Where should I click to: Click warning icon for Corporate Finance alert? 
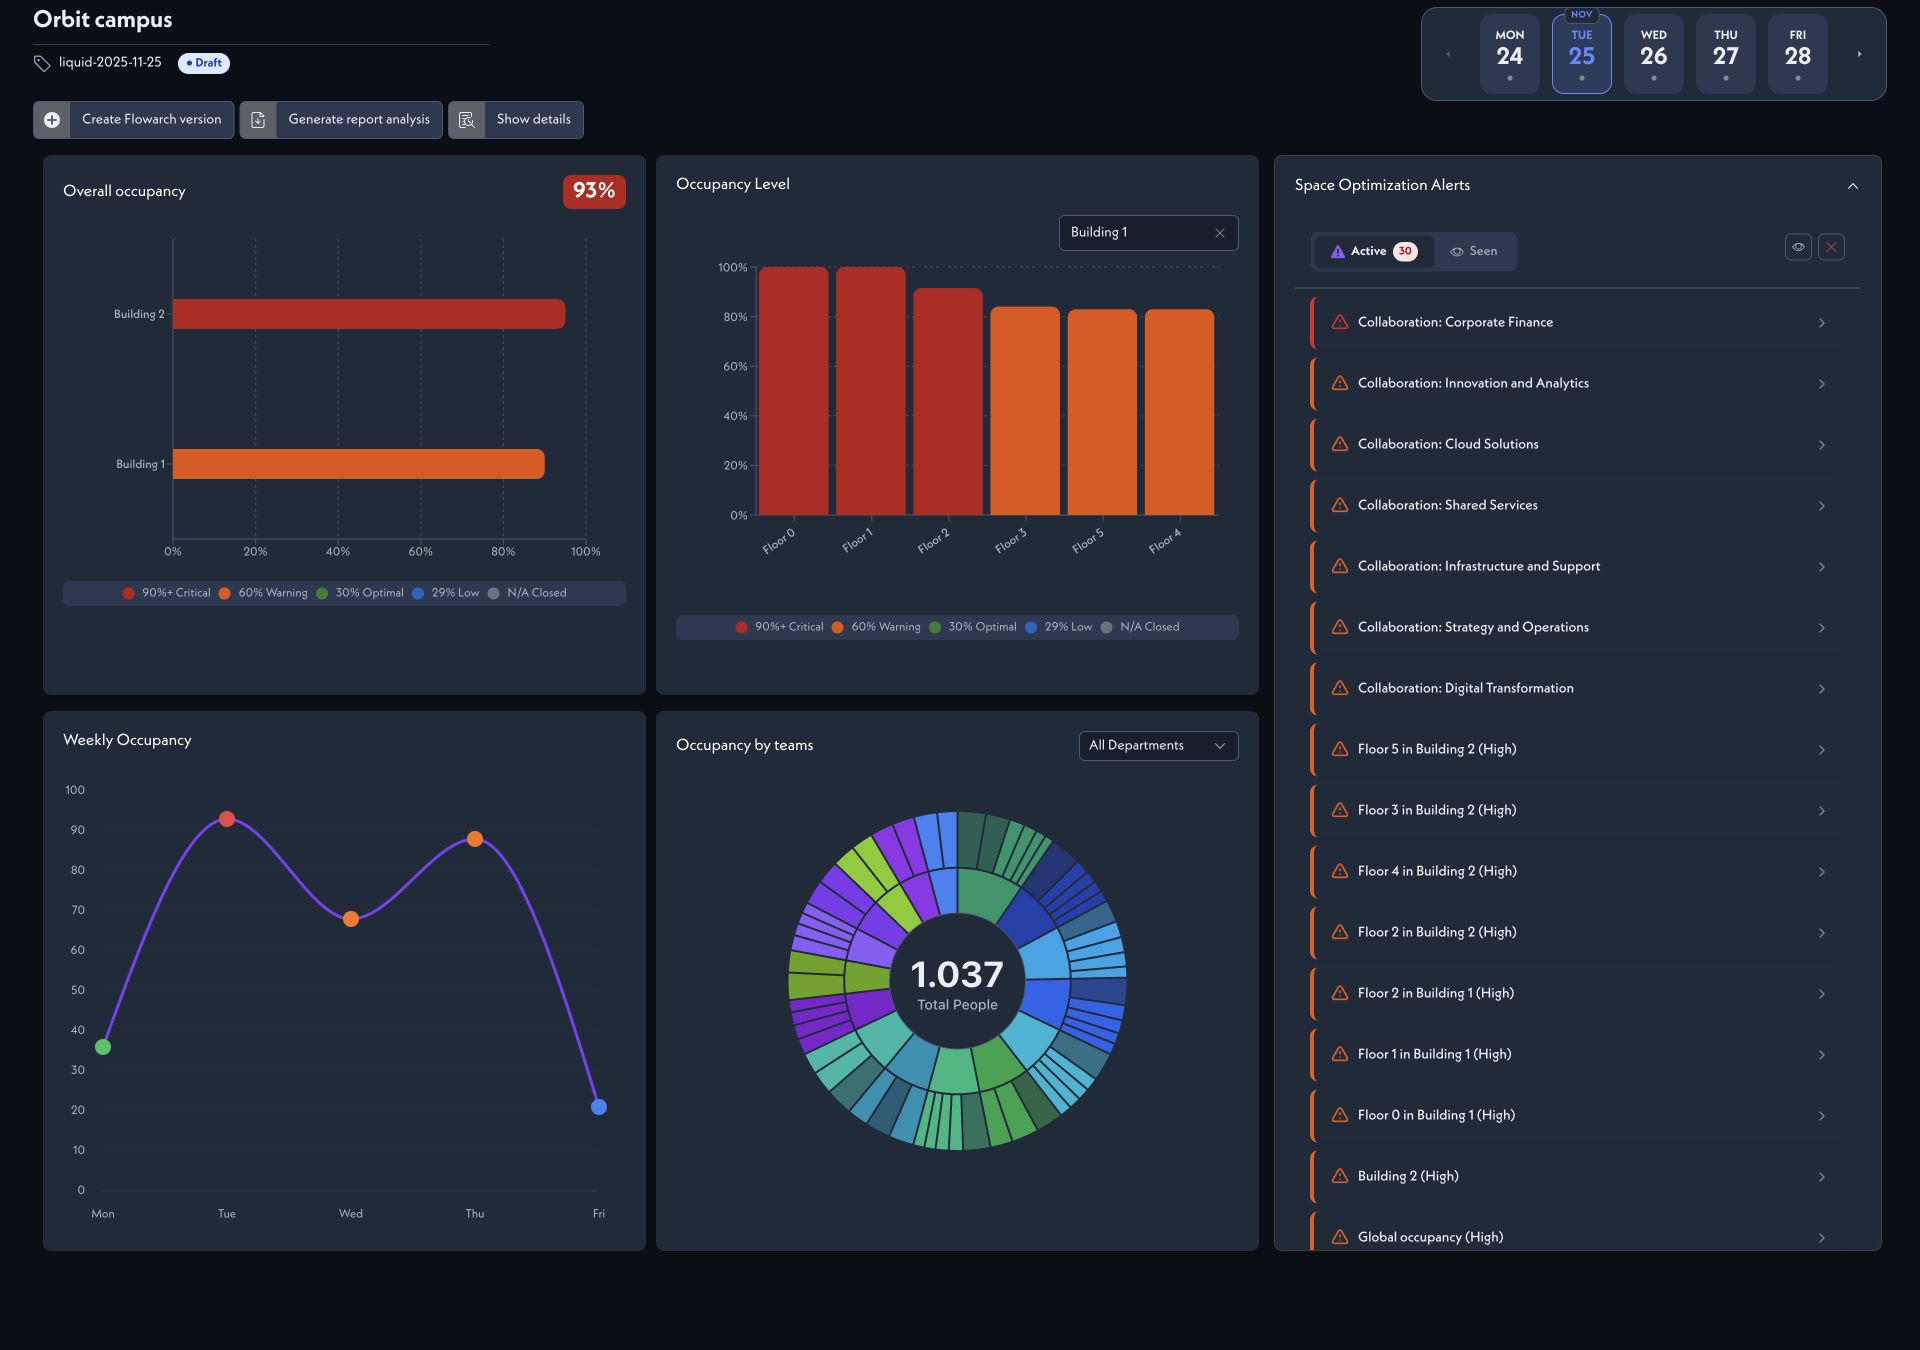click(x=1340, y=322)
